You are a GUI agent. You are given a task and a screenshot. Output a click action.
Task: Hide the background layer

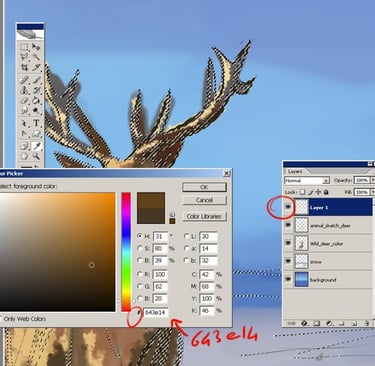[288, 279]
